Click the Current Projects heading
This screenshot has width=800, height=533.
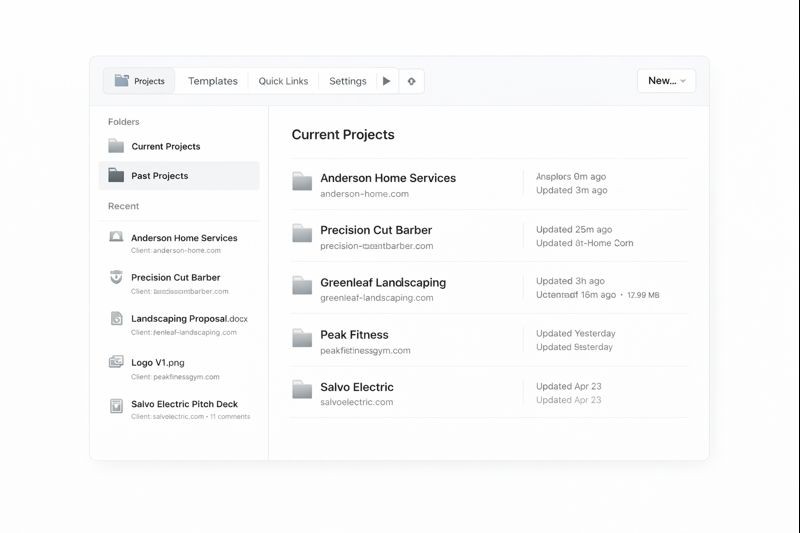point(343,135)
